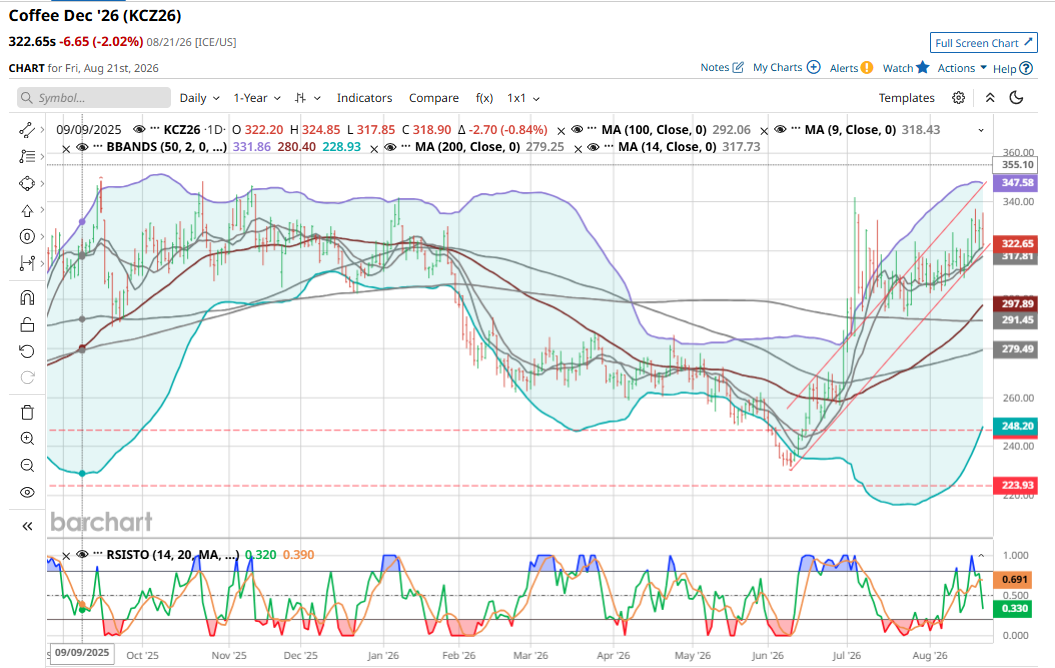Click the Symbol search field

tap(94, 98)
